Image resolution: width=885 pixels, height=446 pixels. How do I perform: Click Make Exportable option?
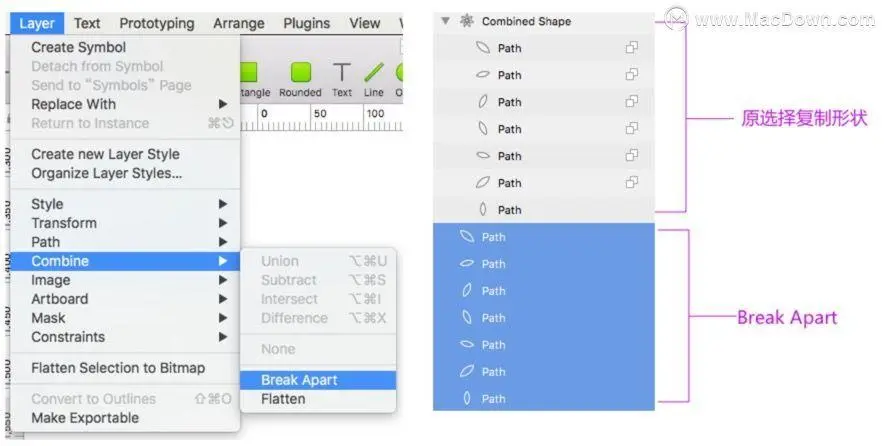[85, 418]
